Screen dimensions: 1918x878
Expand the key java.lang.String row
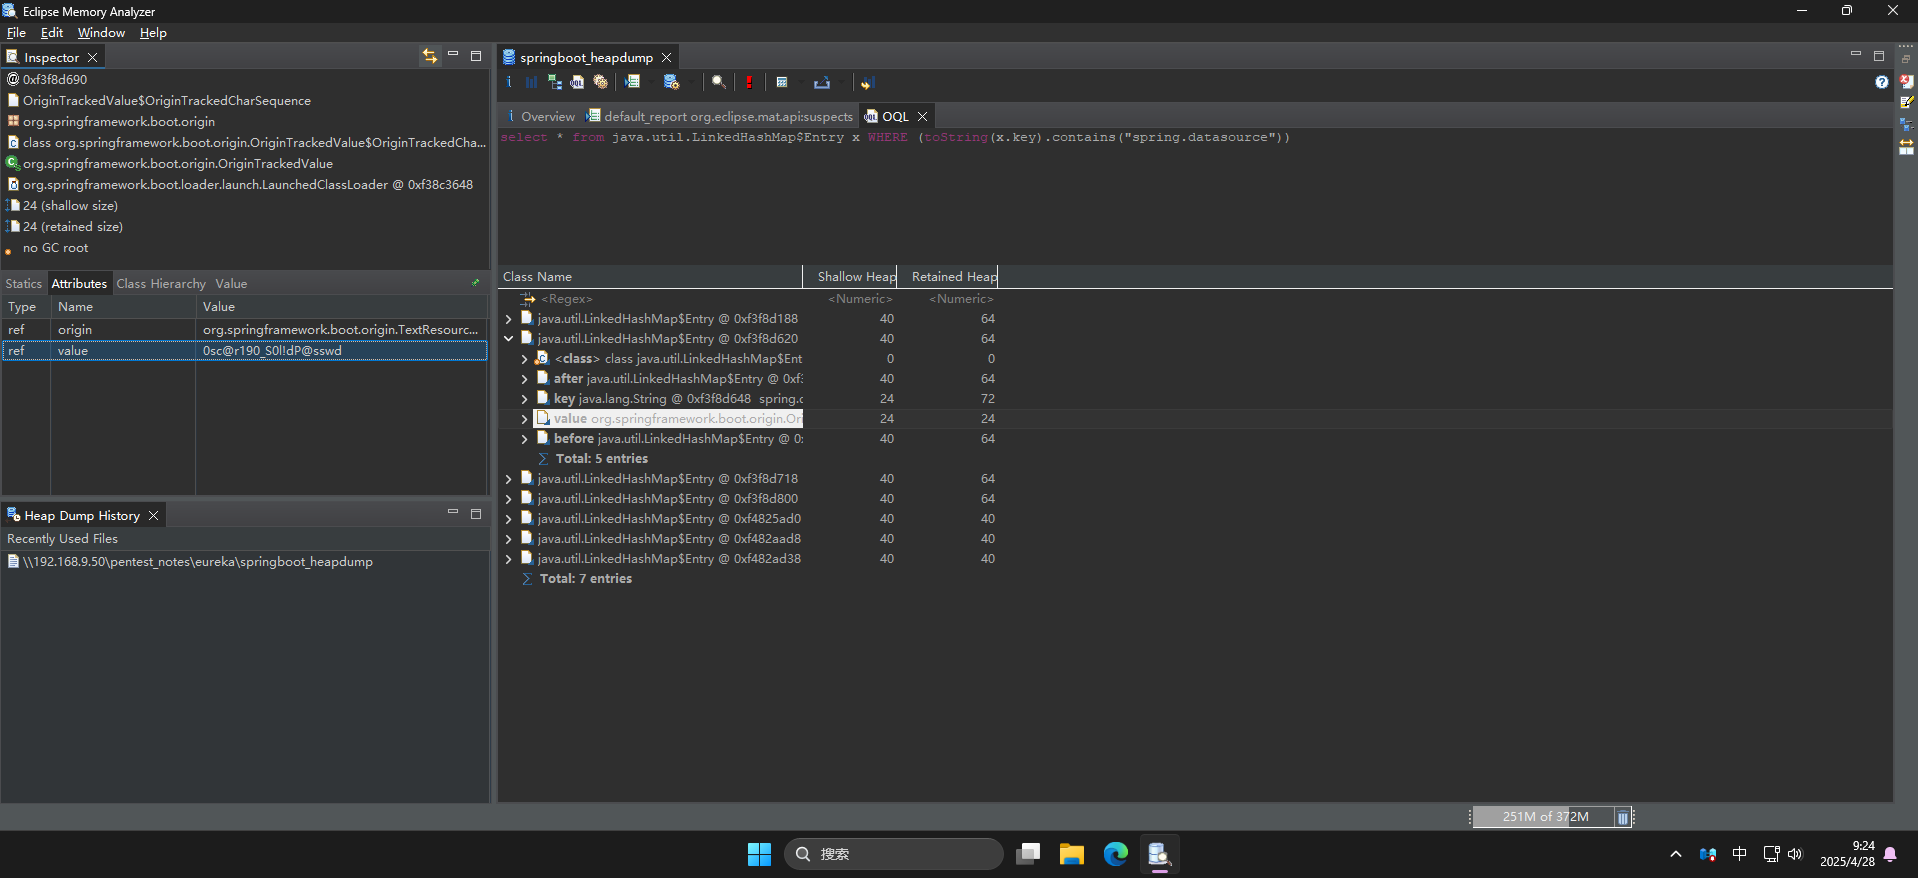(x=524, y=399)
